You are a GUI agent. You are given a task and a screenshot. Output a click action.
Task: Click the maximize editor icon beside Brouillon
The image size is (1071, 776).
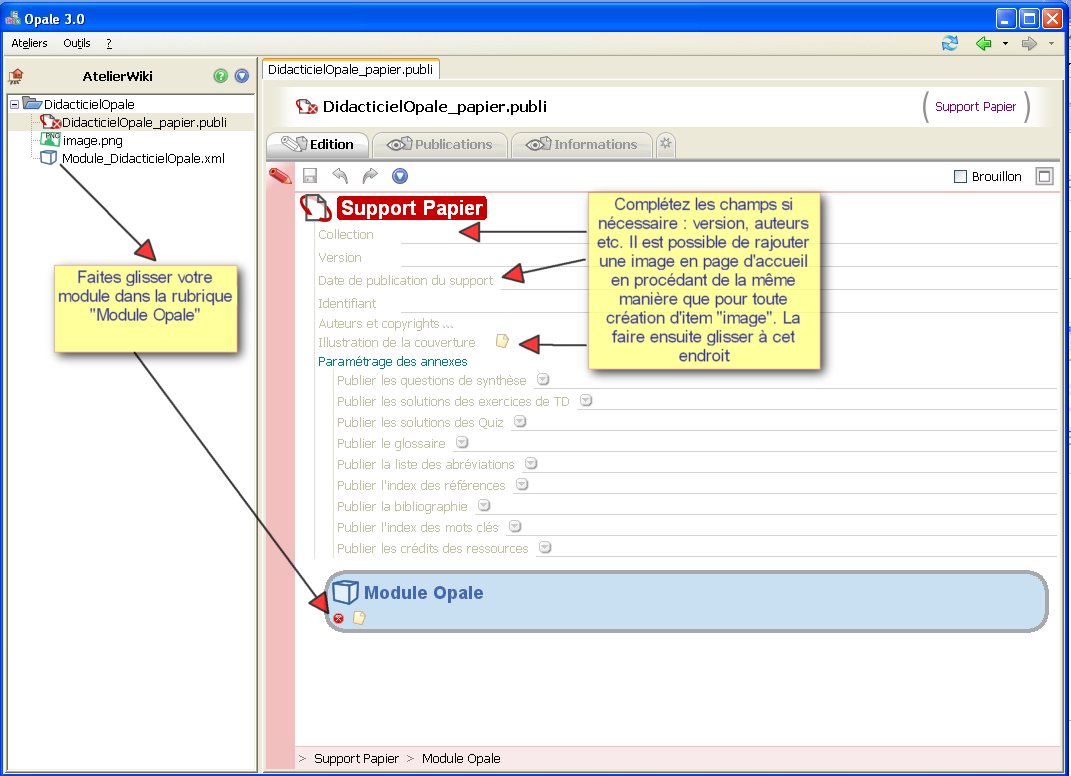pyautogui.click(x=1044, y=176)
